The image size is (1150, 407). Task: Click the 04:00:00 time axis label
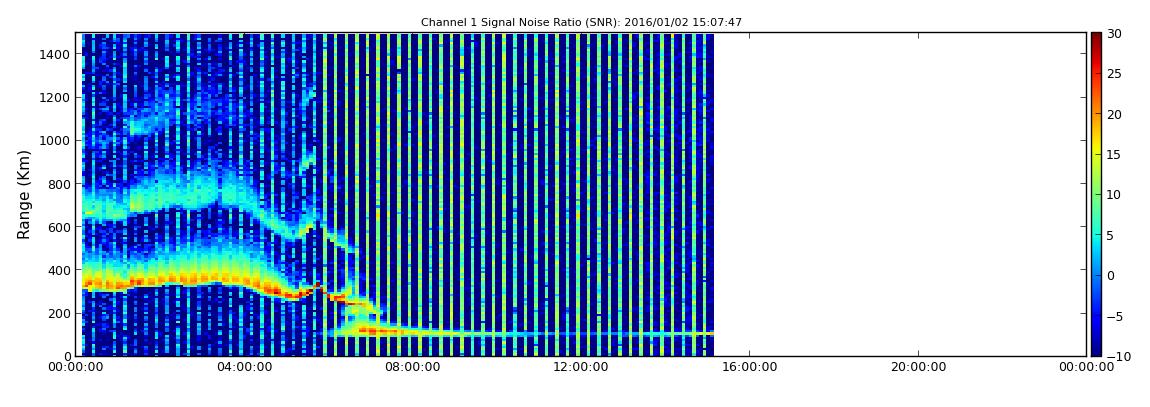coord(243,367)
